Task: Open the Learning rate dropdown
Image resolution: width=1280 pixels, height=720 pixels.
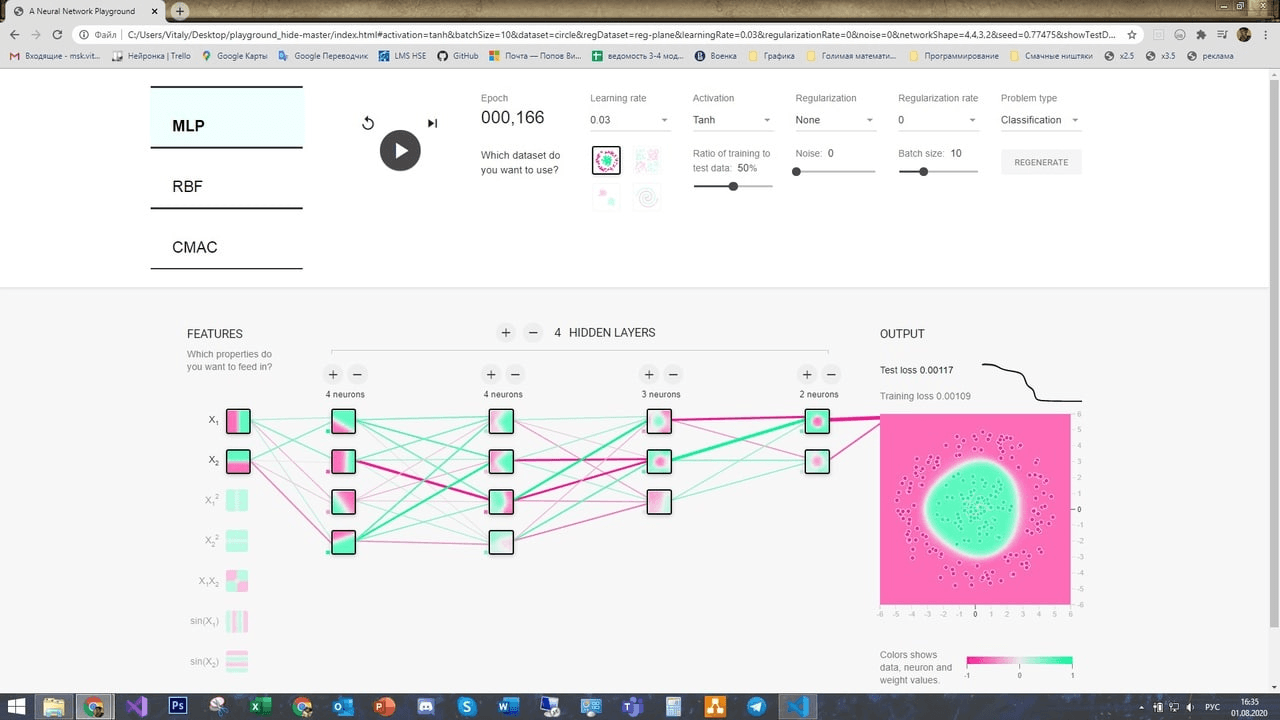Action: tap(630, 120)
